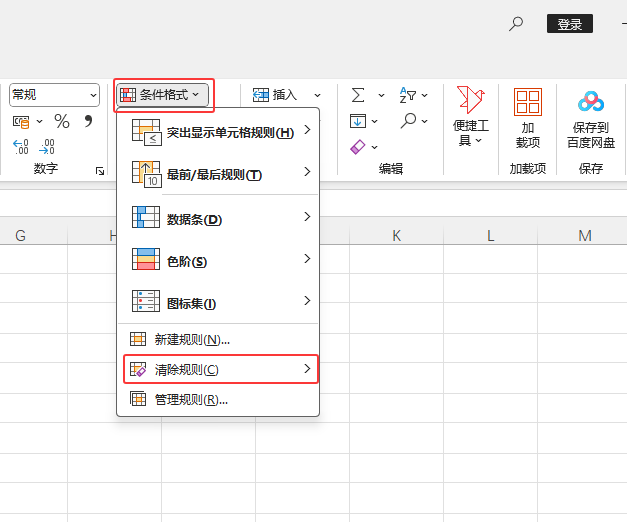Open the Sort & Filter tool
This screenshot has height=522, width=627.
point(408,94)
